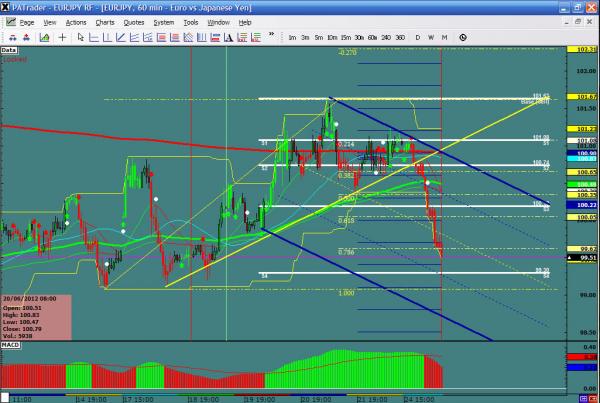Switch chart to 1m timeframe
This screenshot has width=600, height=403.
coord(292,37)
